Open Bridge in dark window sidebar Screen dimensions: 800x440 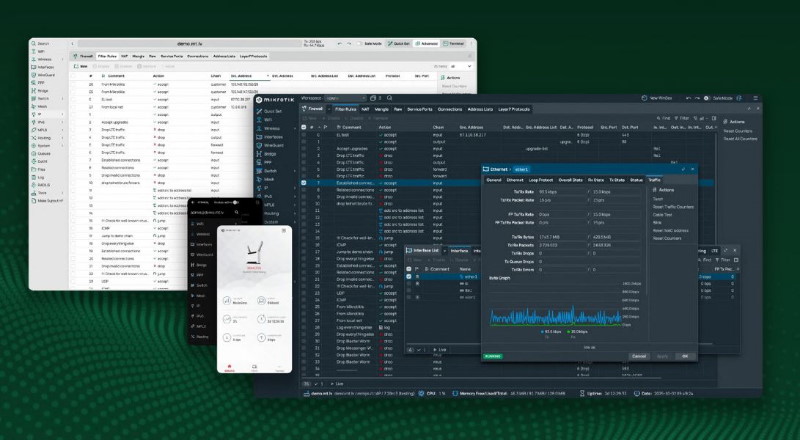tap(266, 154)
